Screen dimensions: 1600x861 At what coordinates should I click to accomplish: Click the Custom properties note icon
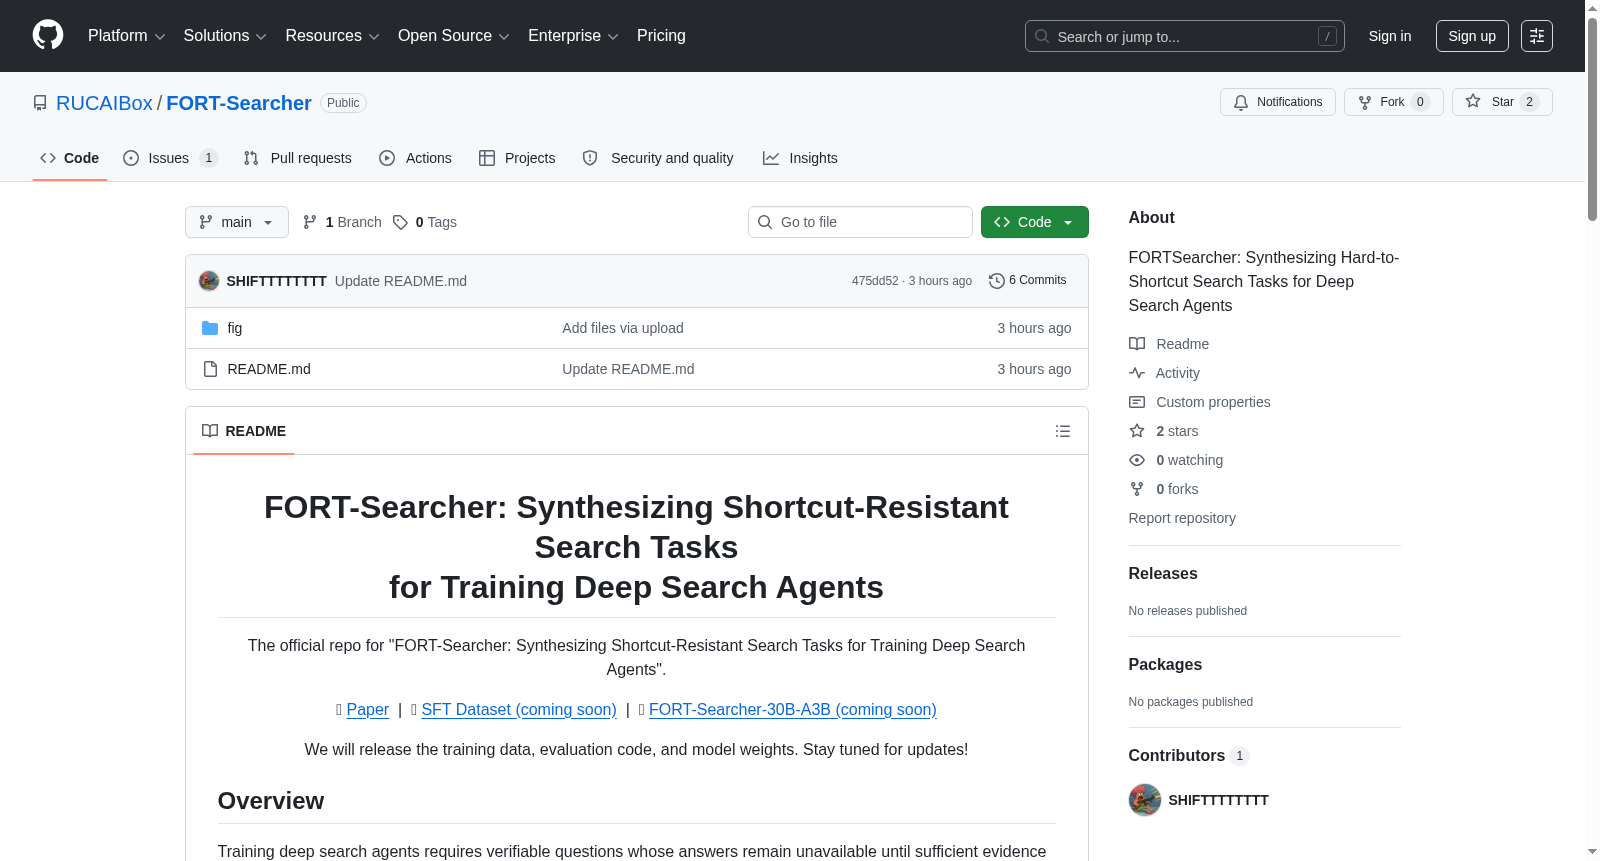(x=1137, y=402)
